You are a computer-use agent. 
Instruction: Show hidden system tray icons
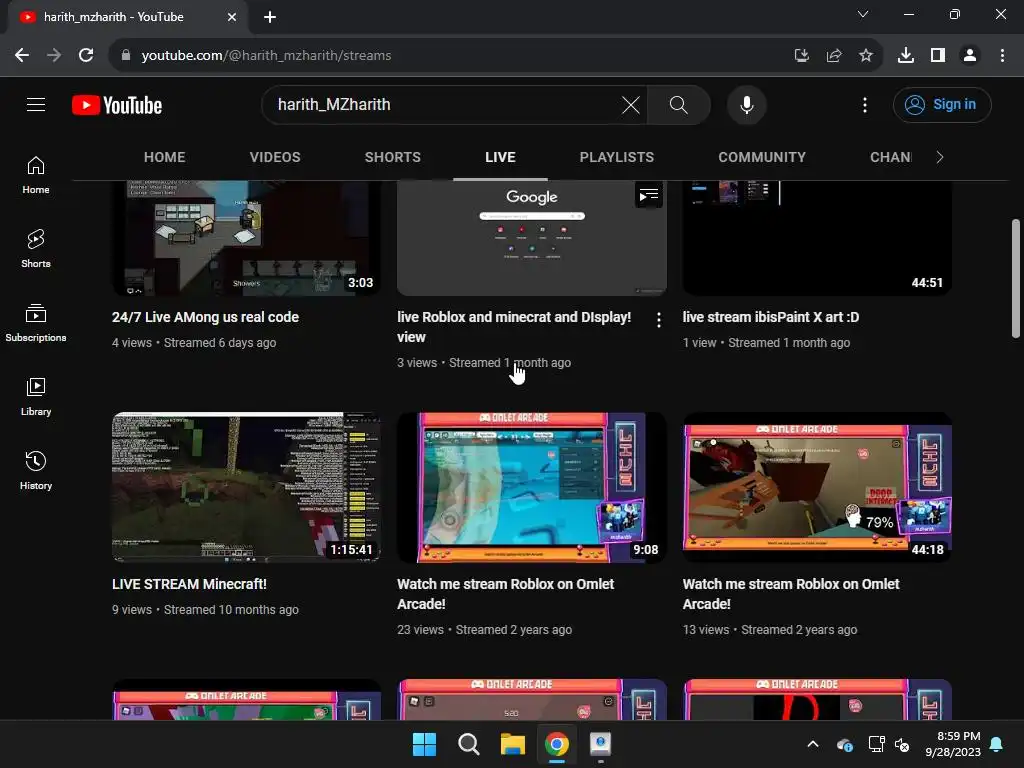813,744
